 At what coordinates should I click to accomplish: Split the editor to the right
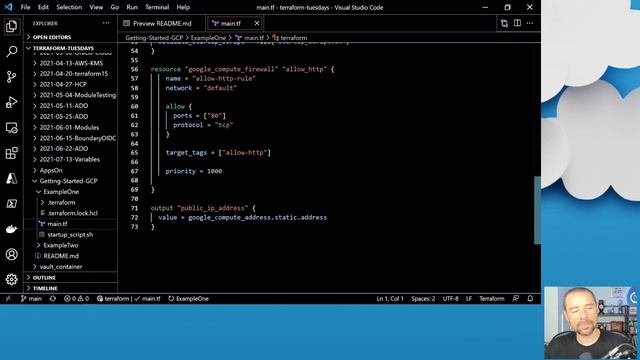point(517,23)
